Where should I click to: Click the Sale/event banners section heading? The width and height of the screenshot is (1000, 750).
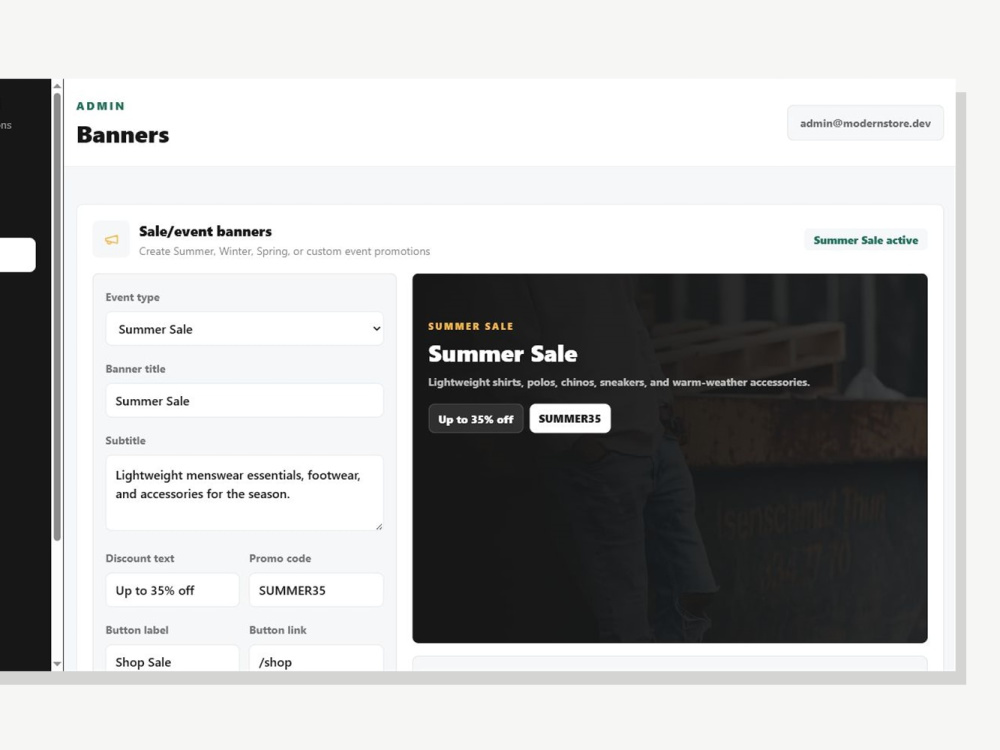point(205,232)
